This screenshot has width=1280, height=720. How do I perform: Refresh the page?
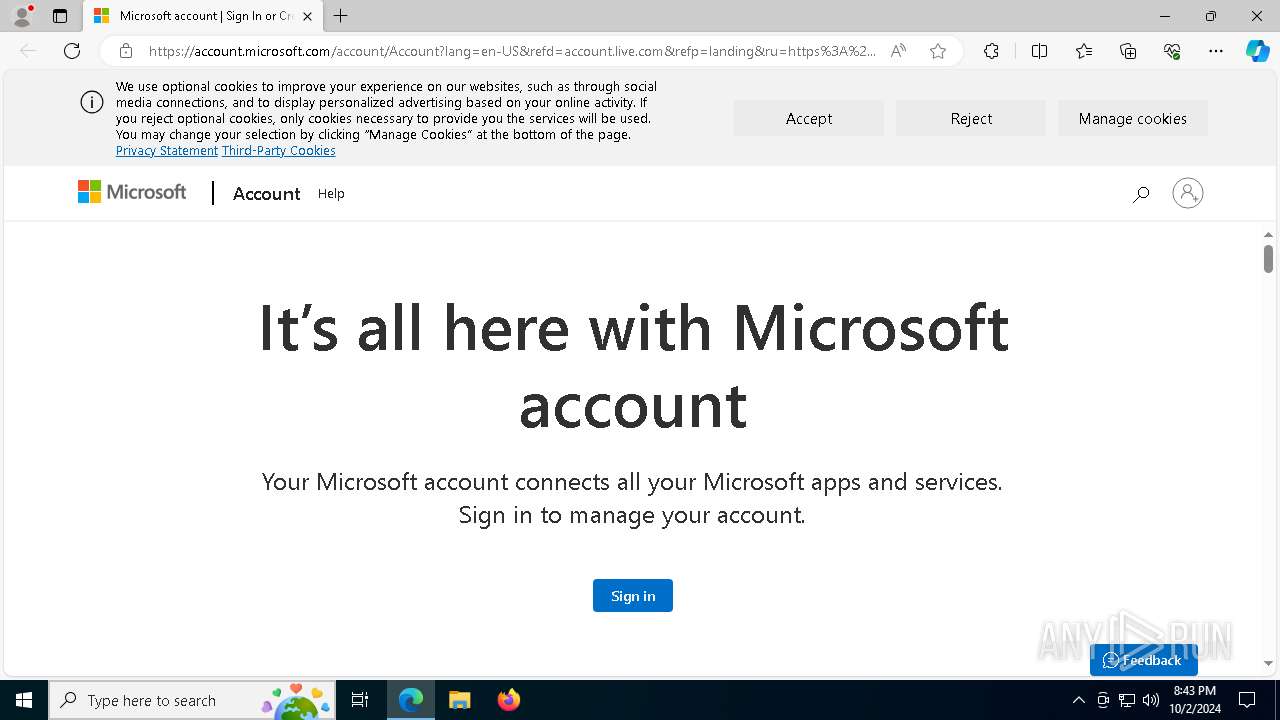72,51
